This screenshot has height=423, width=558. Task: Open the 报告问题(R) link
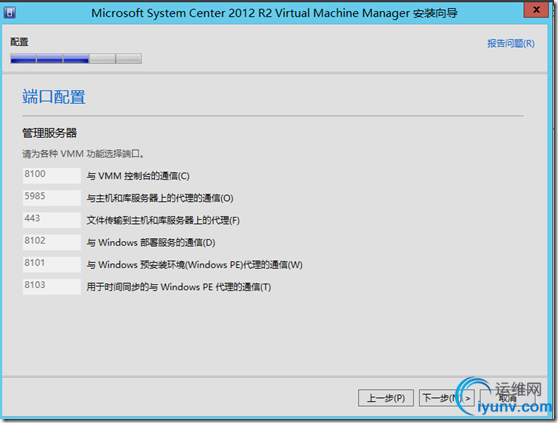[511, 43]
